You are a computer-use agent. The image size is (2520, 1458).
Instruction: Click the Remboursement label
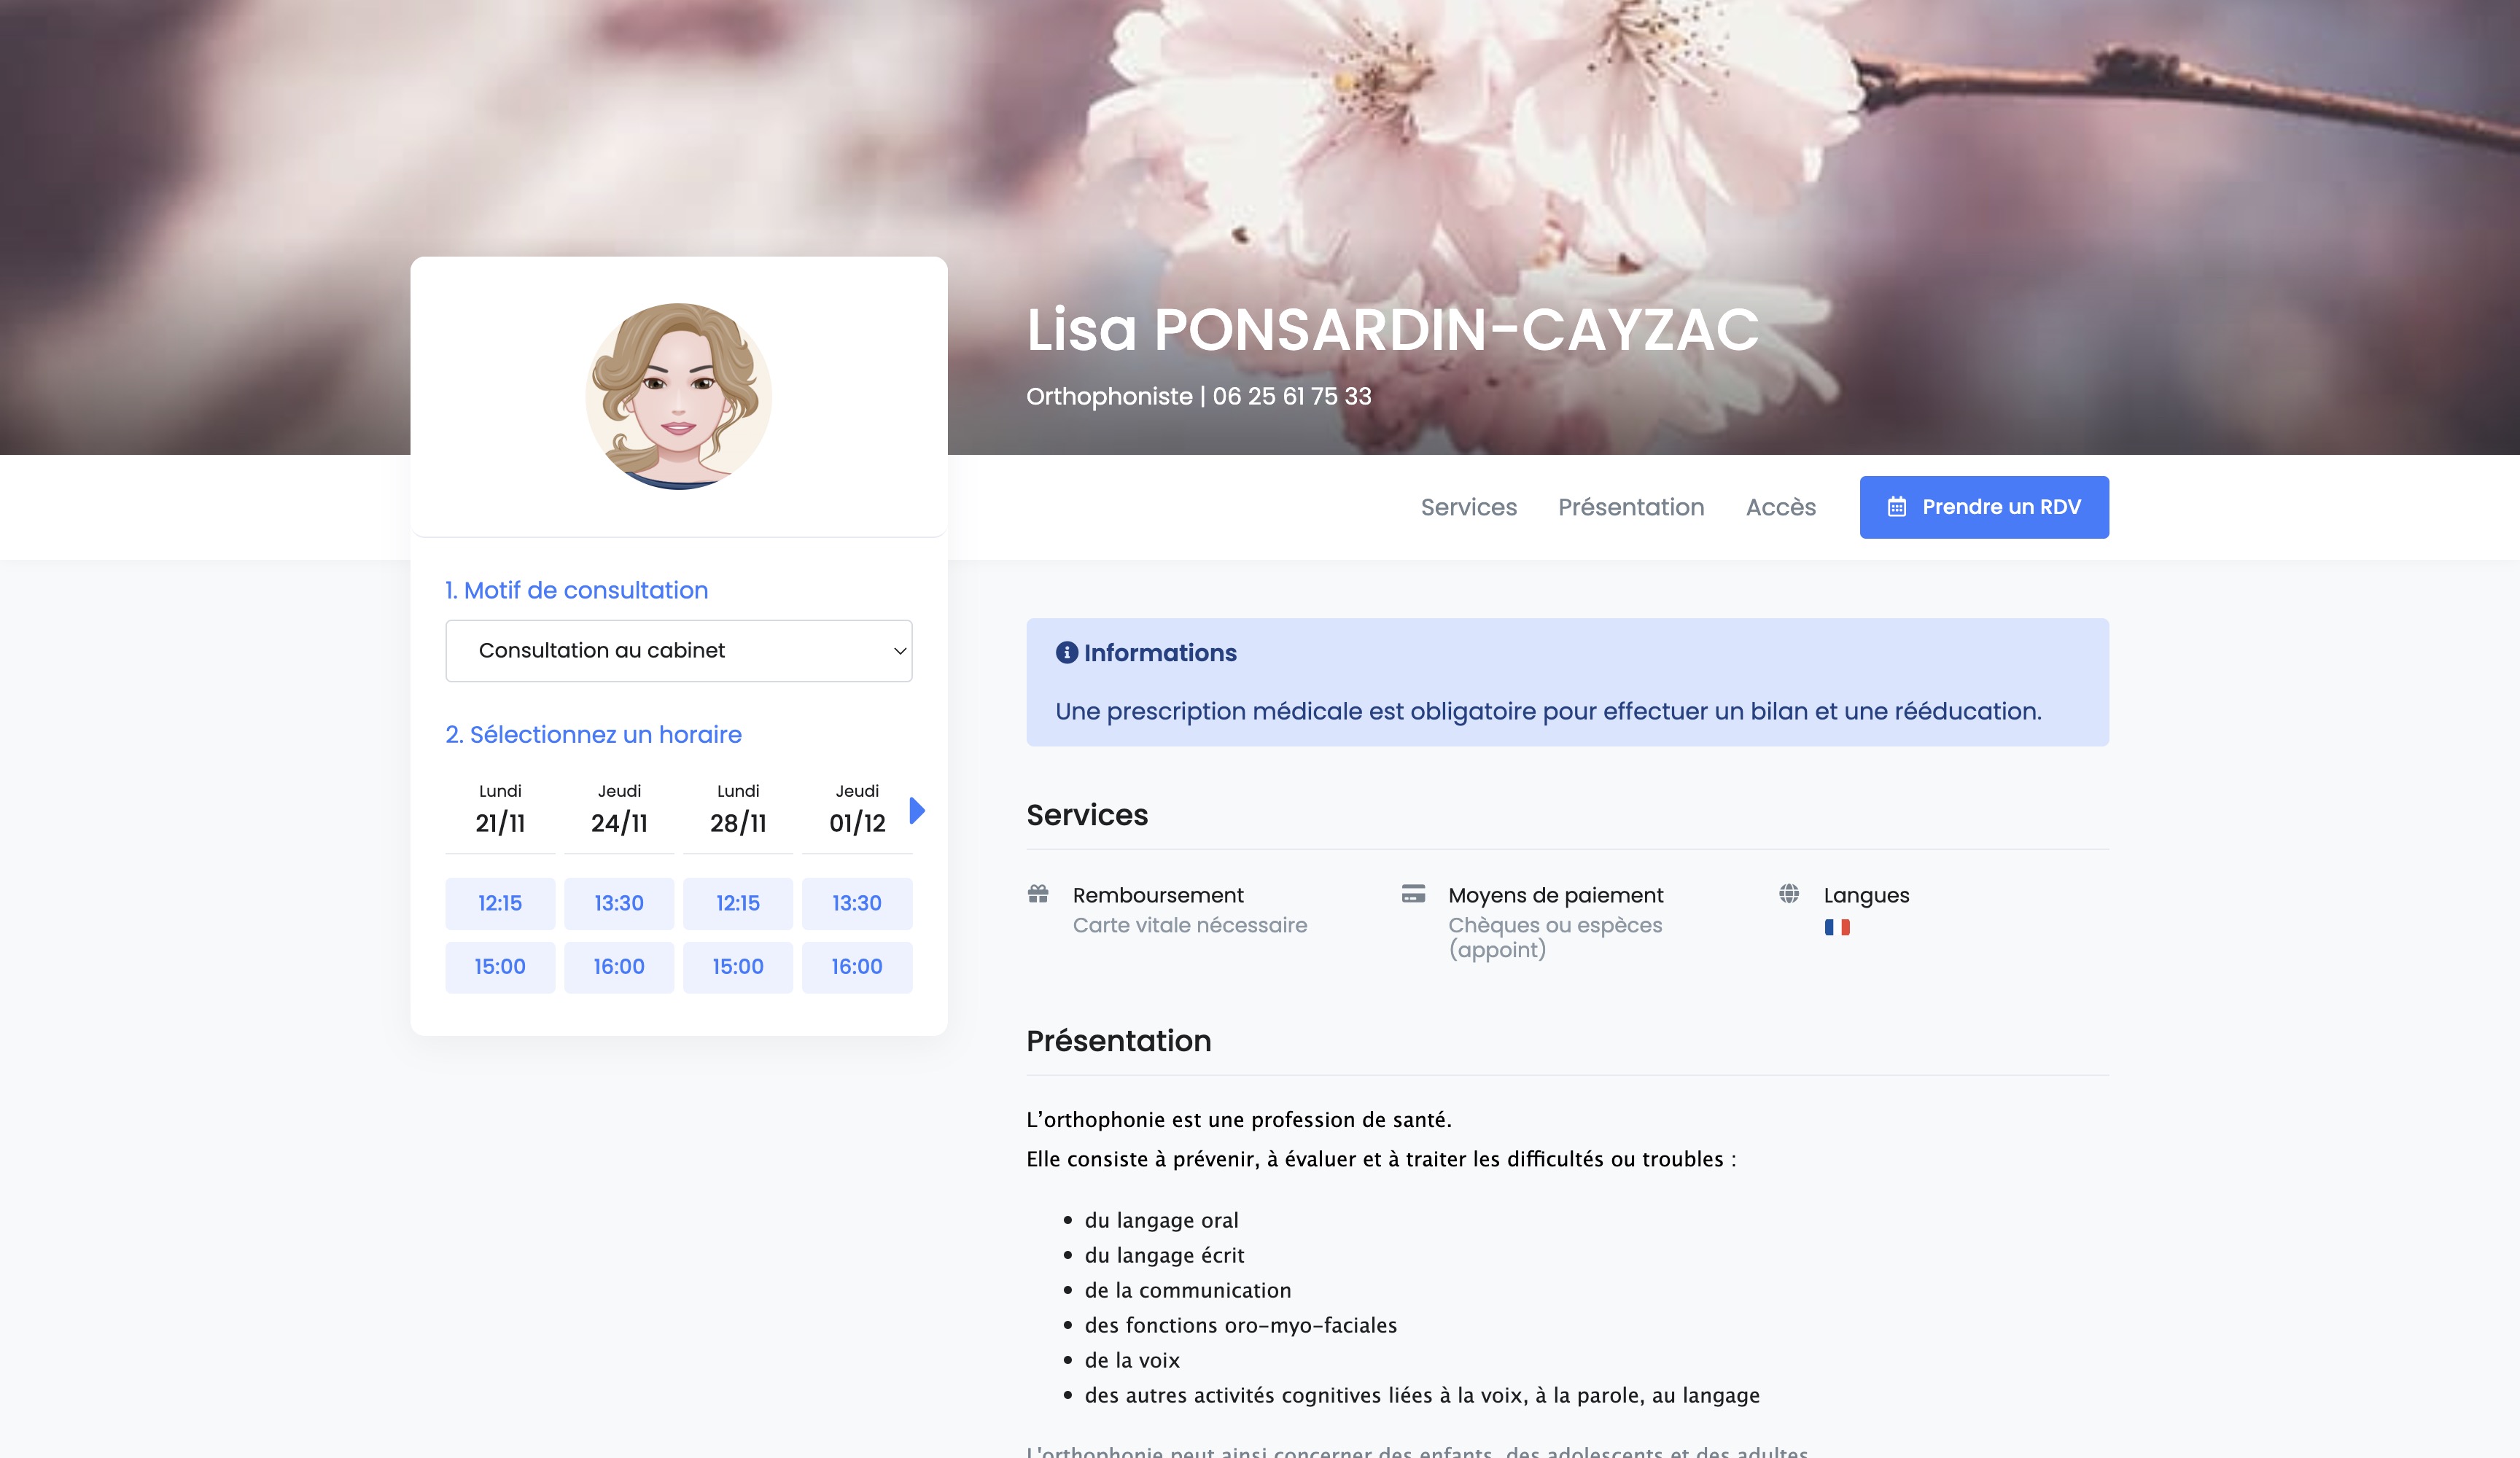(x=1158, y=895)
